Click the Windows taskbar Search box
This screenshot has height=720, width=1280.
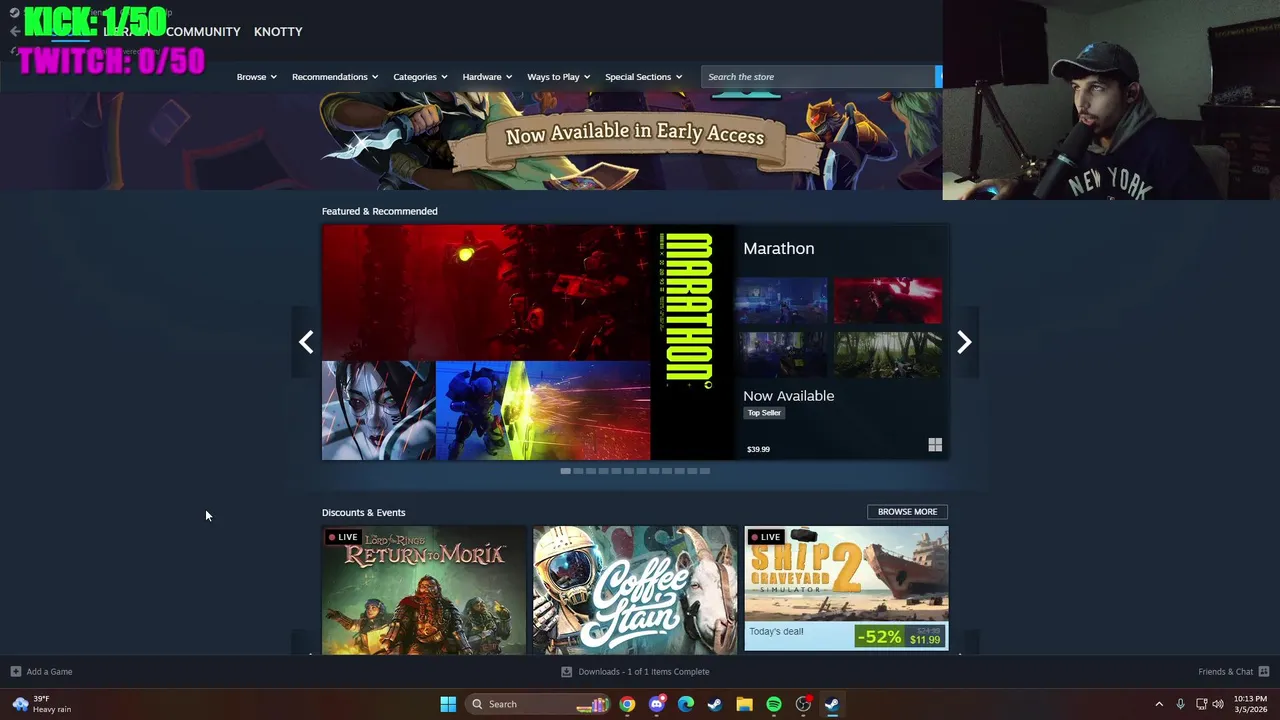539,704
